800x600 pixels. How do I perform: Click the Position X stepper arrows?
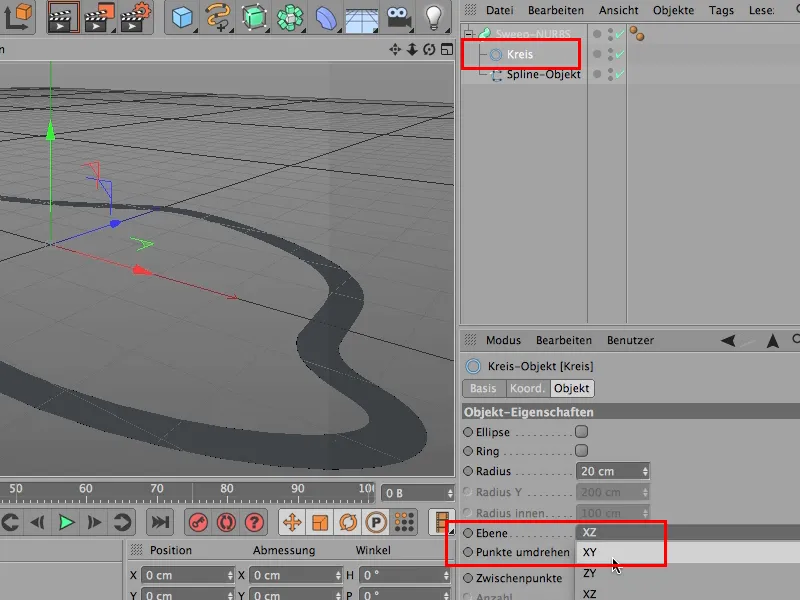pyautogui.click(x=230, y=576)
